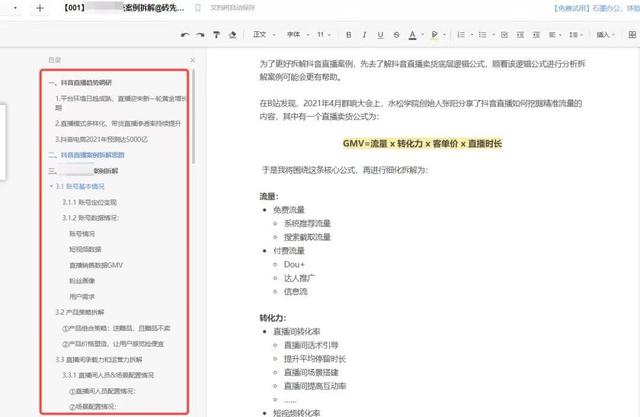This screenshot has height=417, width=640.
Task: Undo the last edit
Action: (185, 35)
